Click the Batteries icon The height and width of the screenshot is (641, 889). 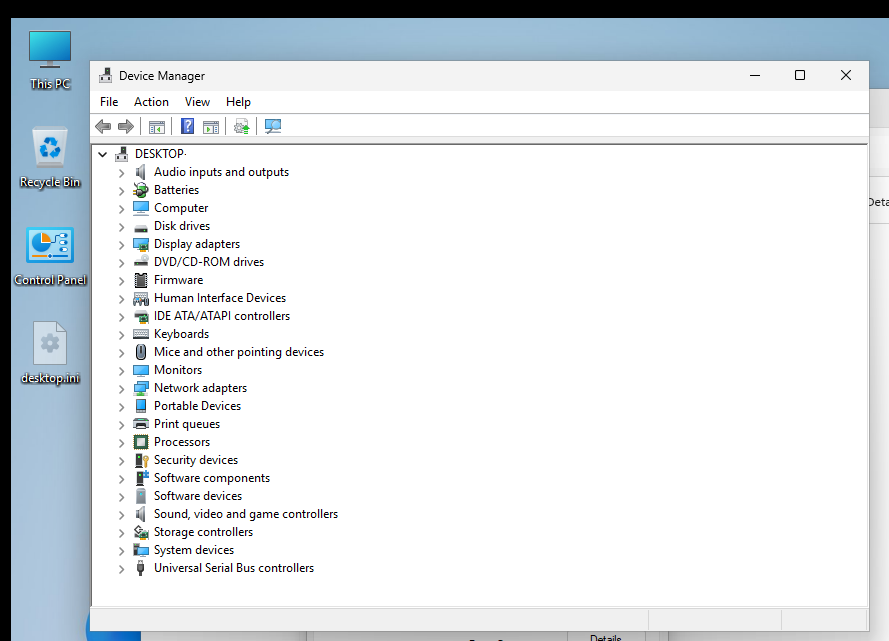pos(141,190)
